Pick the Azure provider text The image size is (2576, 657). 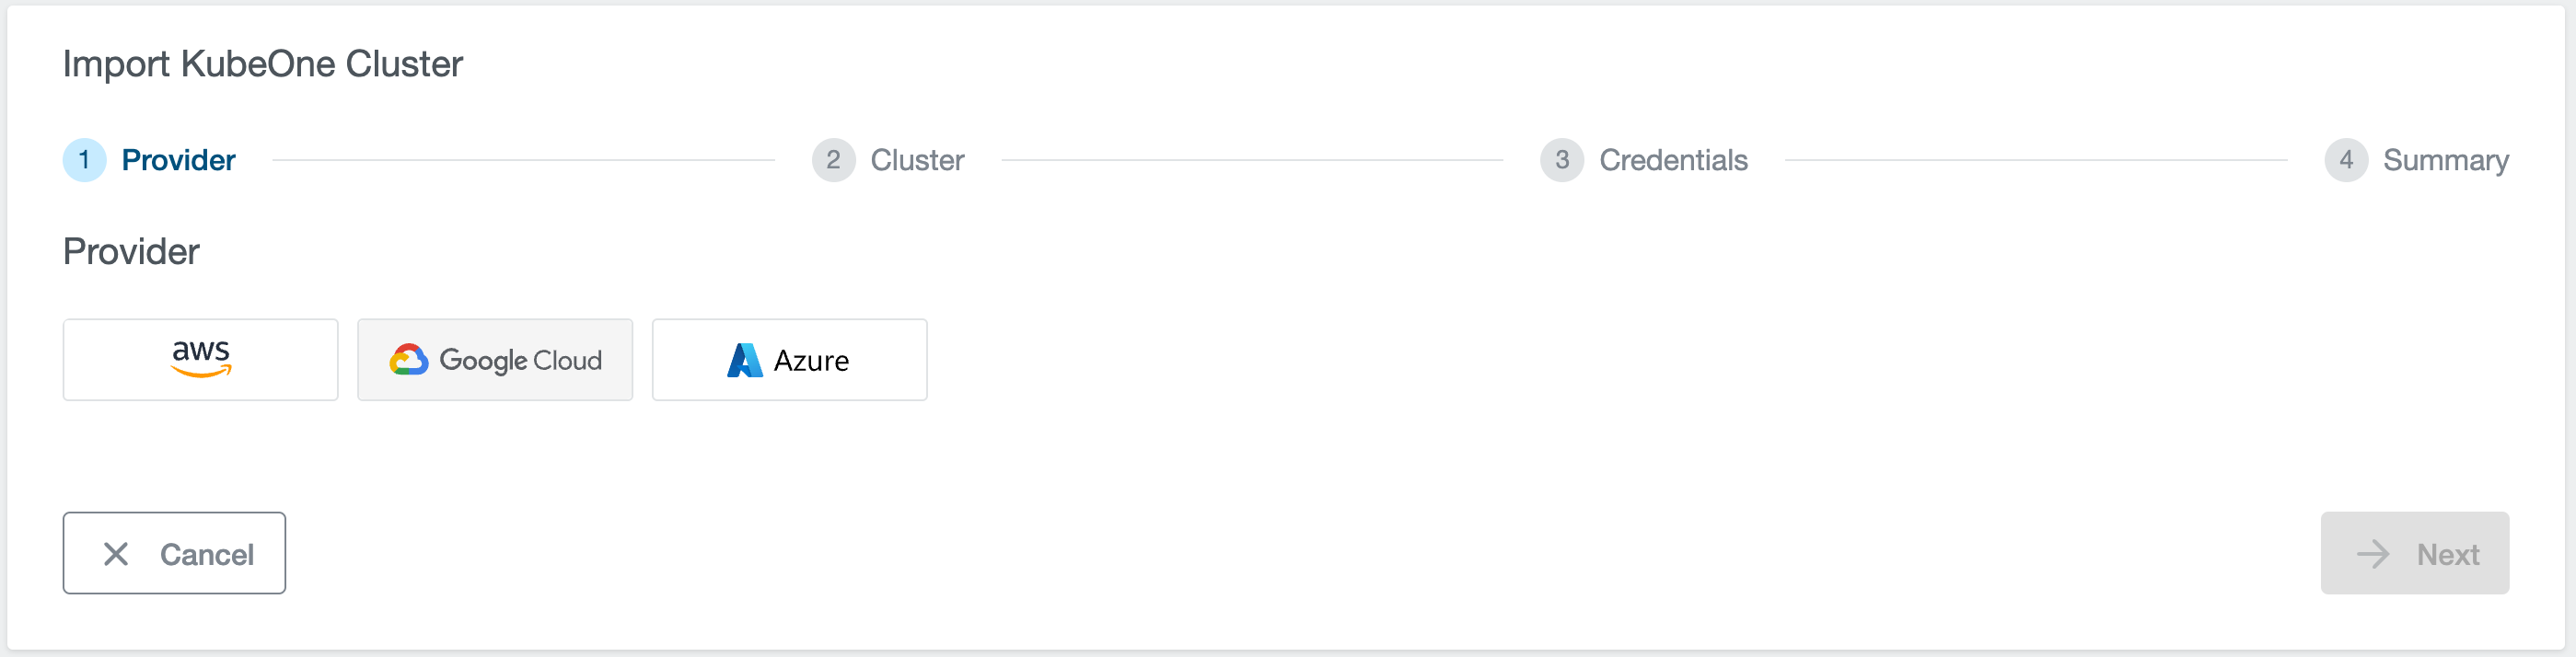811,361
